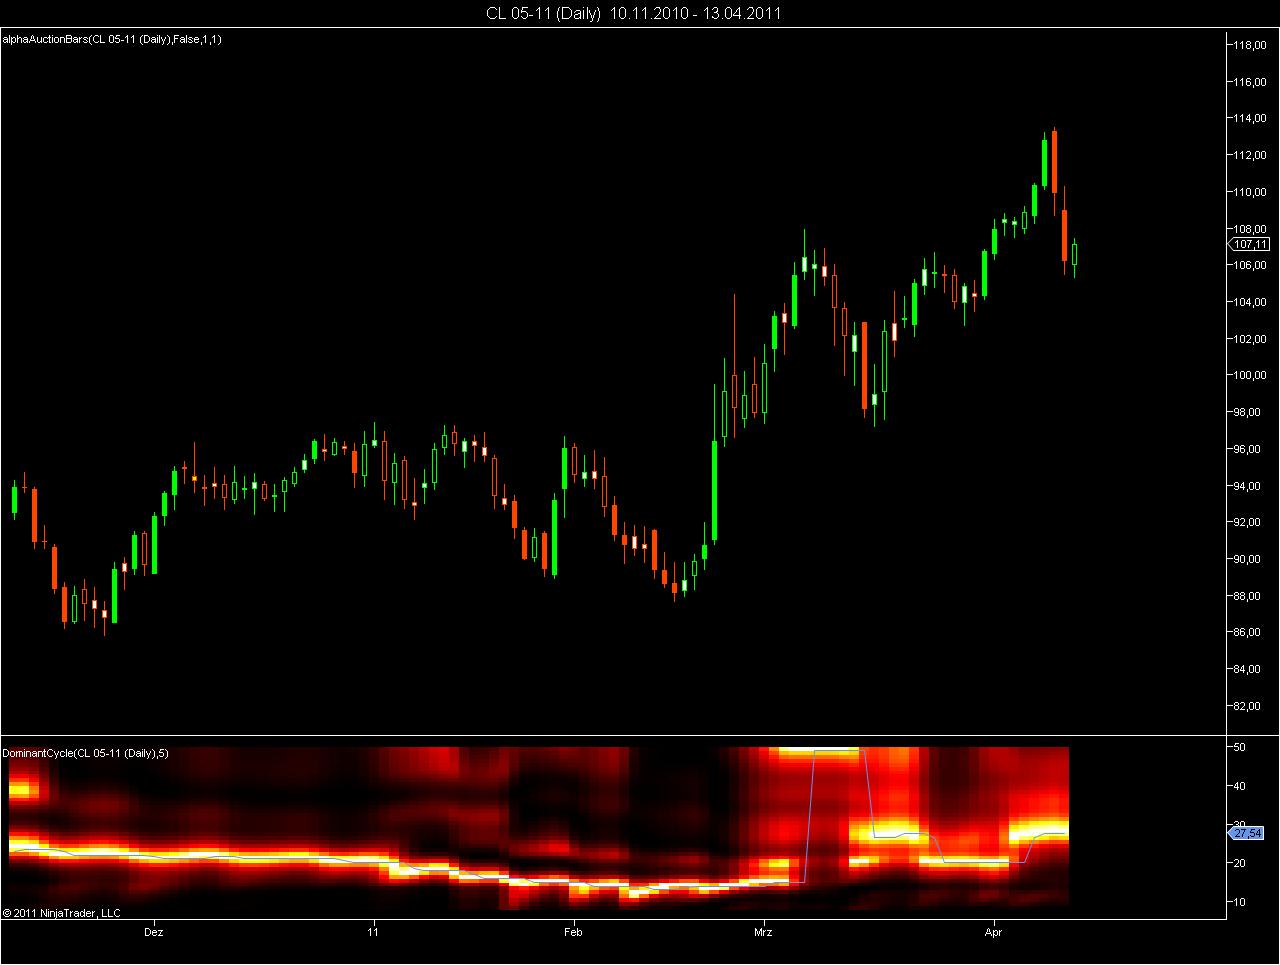
Task: Click the 118,00 price axis label
Action: tap(1251, 45)
